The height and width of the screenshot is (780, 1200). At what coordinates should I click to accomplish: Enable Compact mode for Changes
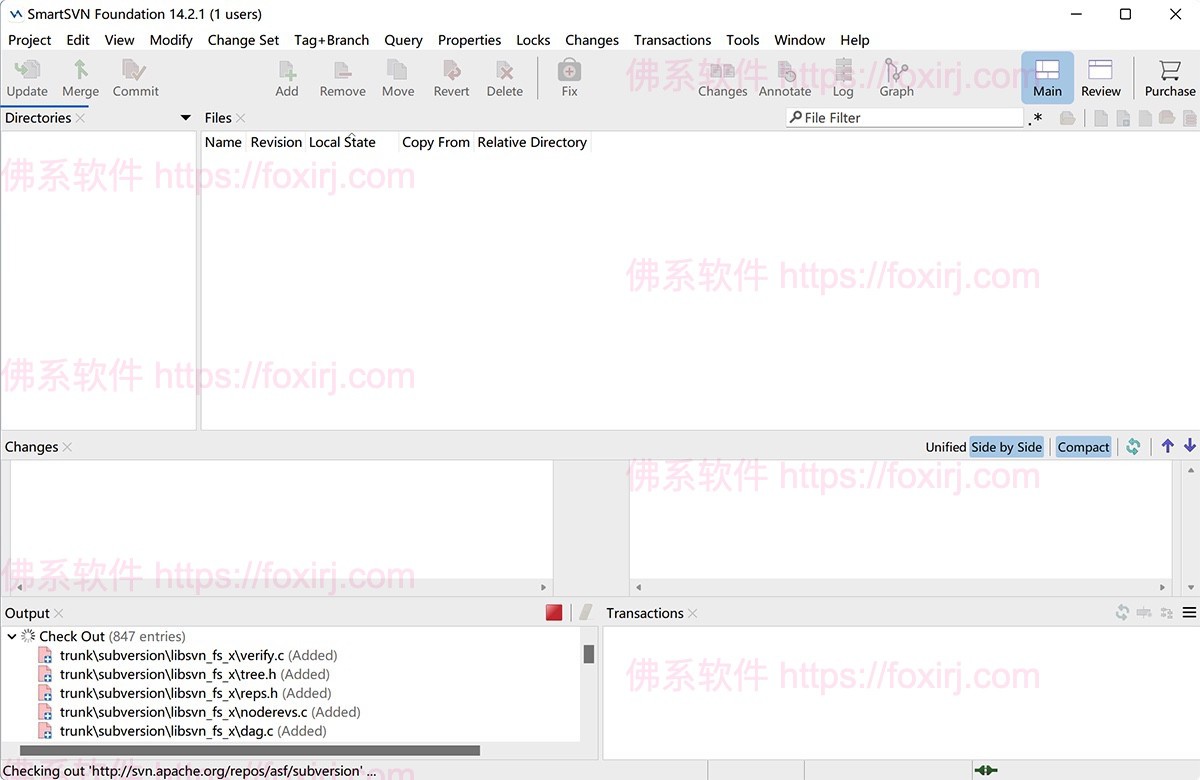click(1083, 447)
